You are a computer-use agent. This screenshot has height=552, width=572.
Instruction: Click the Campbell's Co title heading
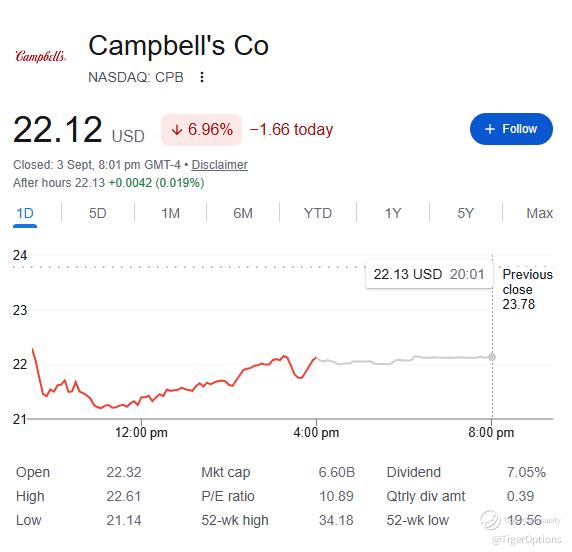pos(178,46)
